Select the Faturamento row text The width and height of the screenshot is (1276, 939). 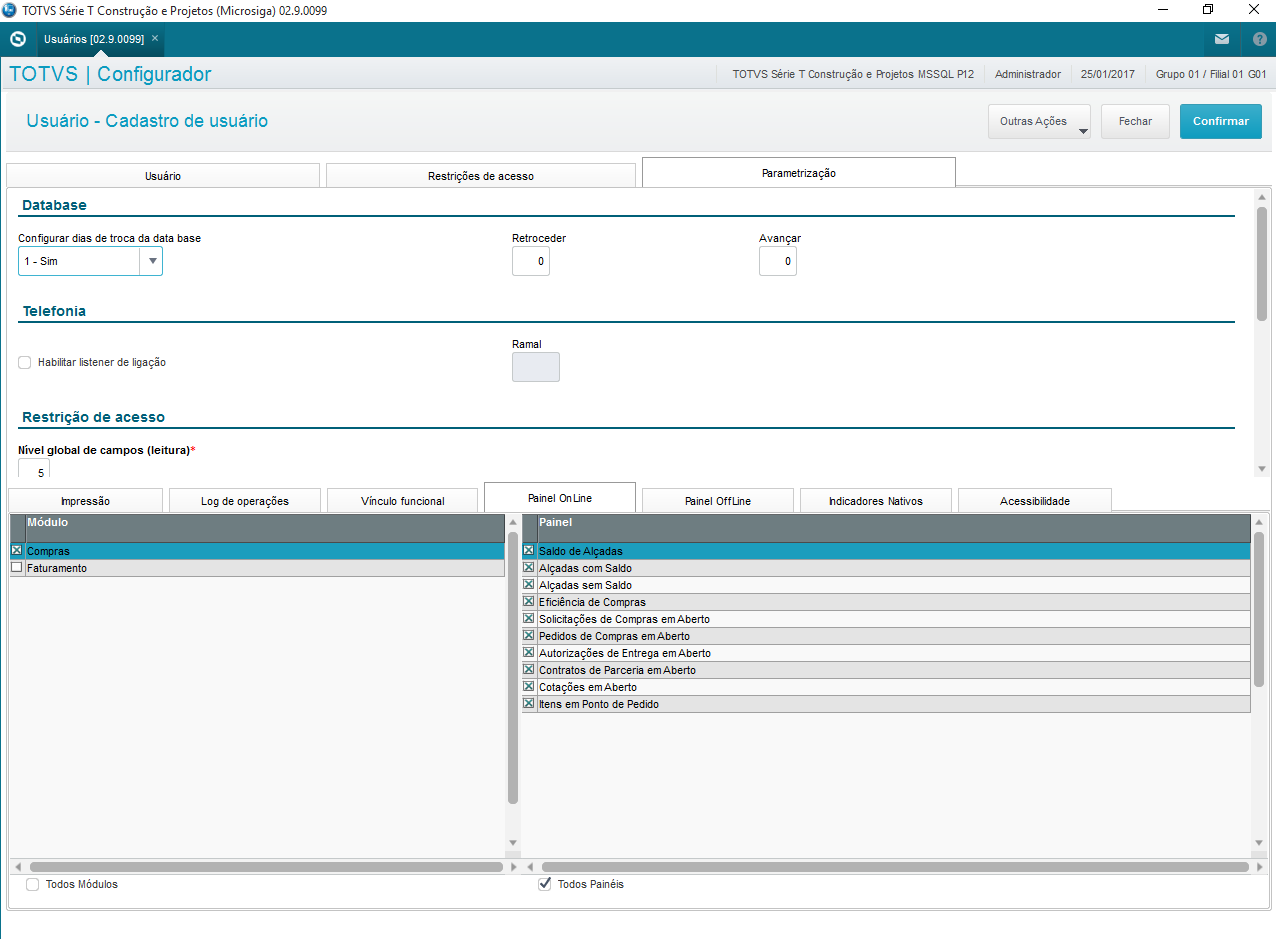tap(57, 568)
